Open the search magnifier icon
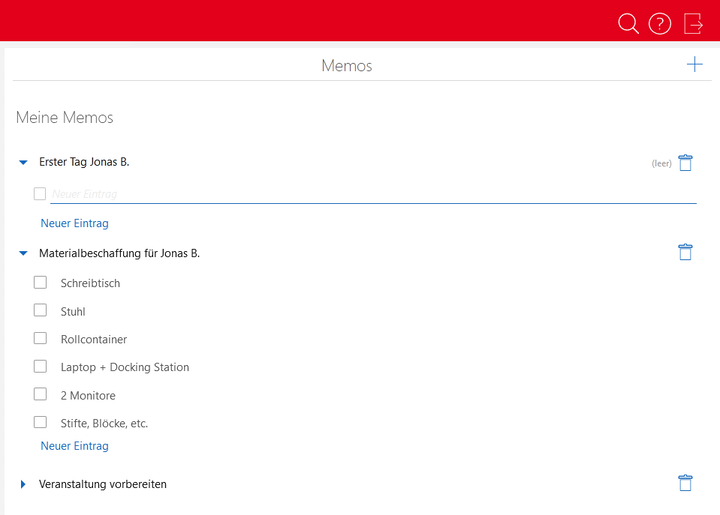The width and height of the screenshot is (720, 515). (x=628, y=23)
